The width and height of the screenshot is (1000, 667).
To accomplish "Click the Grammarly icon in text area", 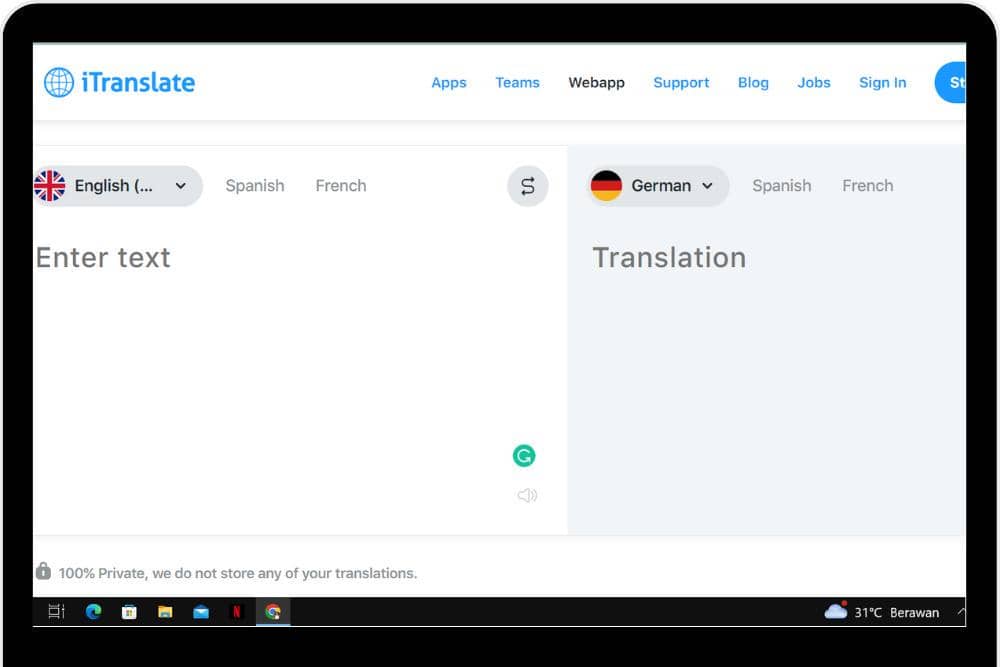I will 524,456.
